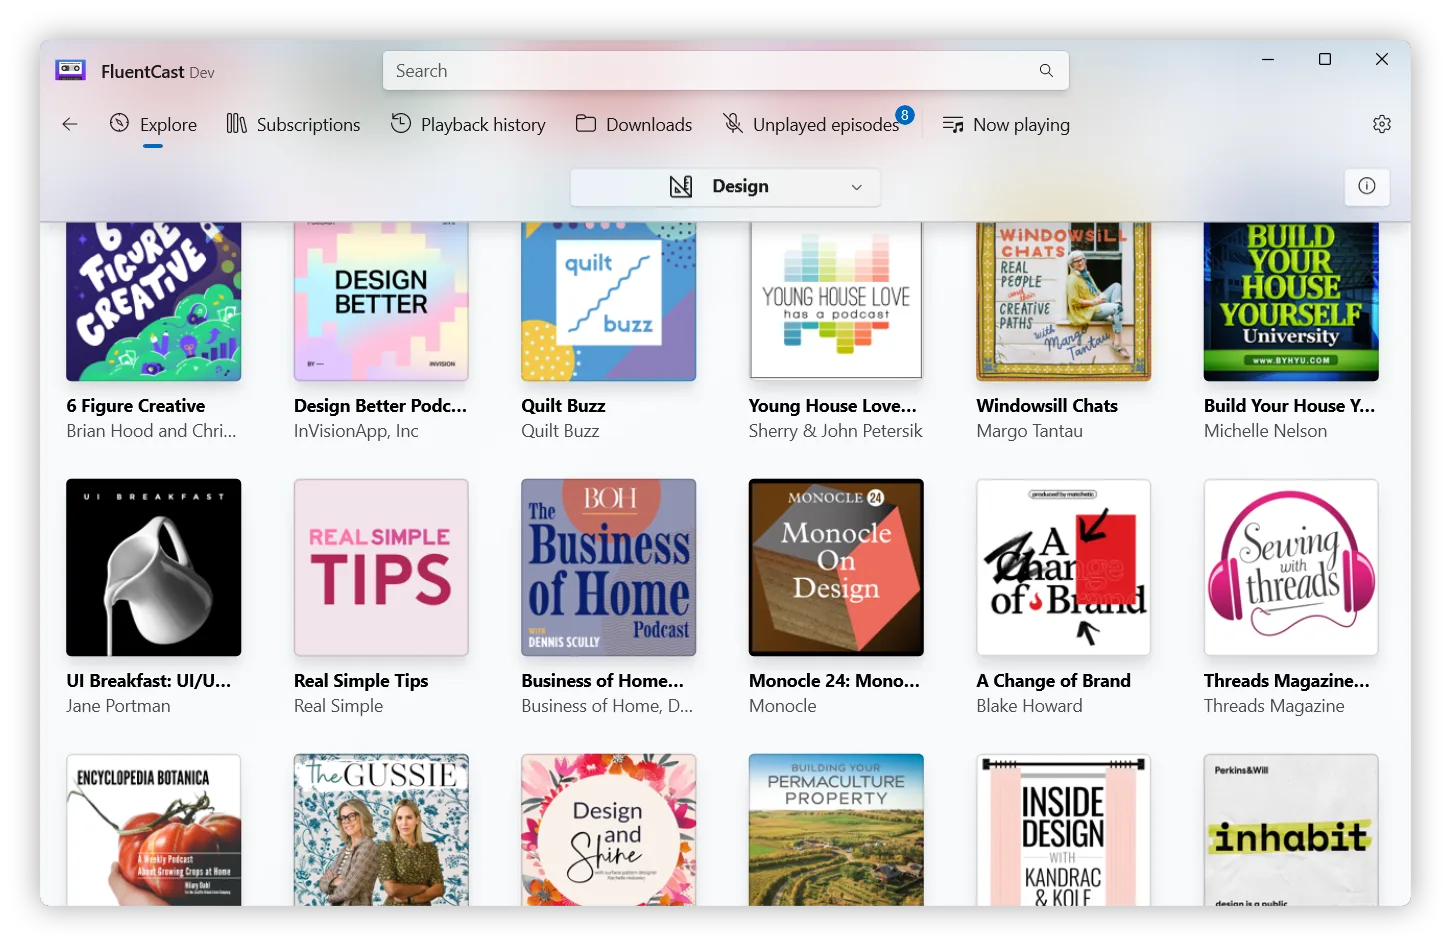This screenshot has width=1451, height=946.
Task: Click author name 'Margo Tantau'
Action: pos(1029,431)
